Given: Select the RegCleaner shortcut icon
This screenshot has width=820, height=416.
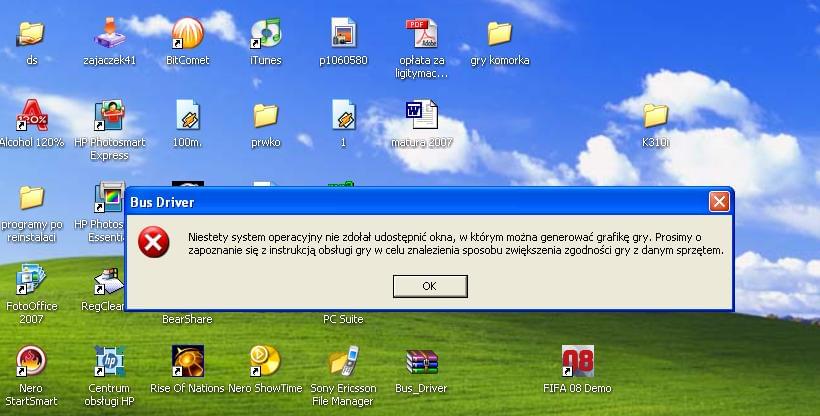Looking at the screenshot, I should point(109,282).
